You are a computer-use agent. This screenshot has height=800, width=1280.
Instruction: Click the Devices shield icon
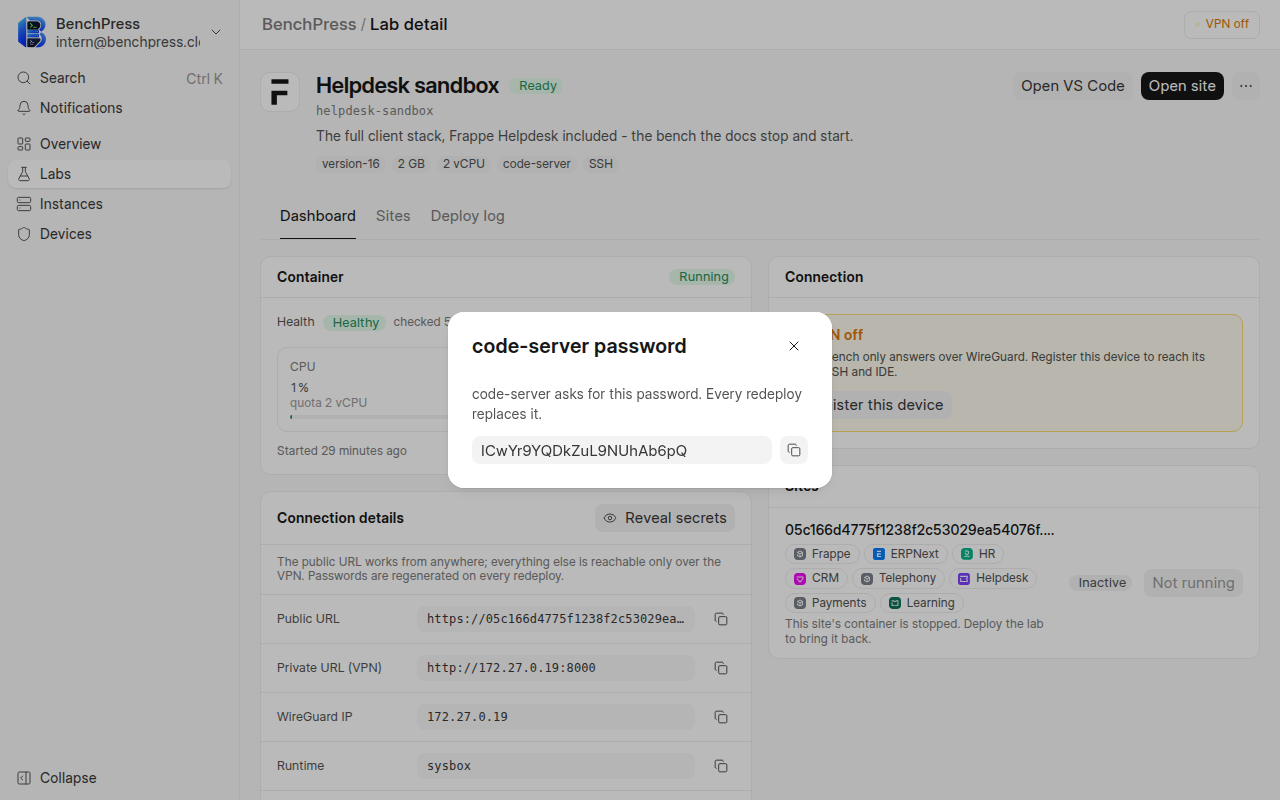tap(24, 234)
